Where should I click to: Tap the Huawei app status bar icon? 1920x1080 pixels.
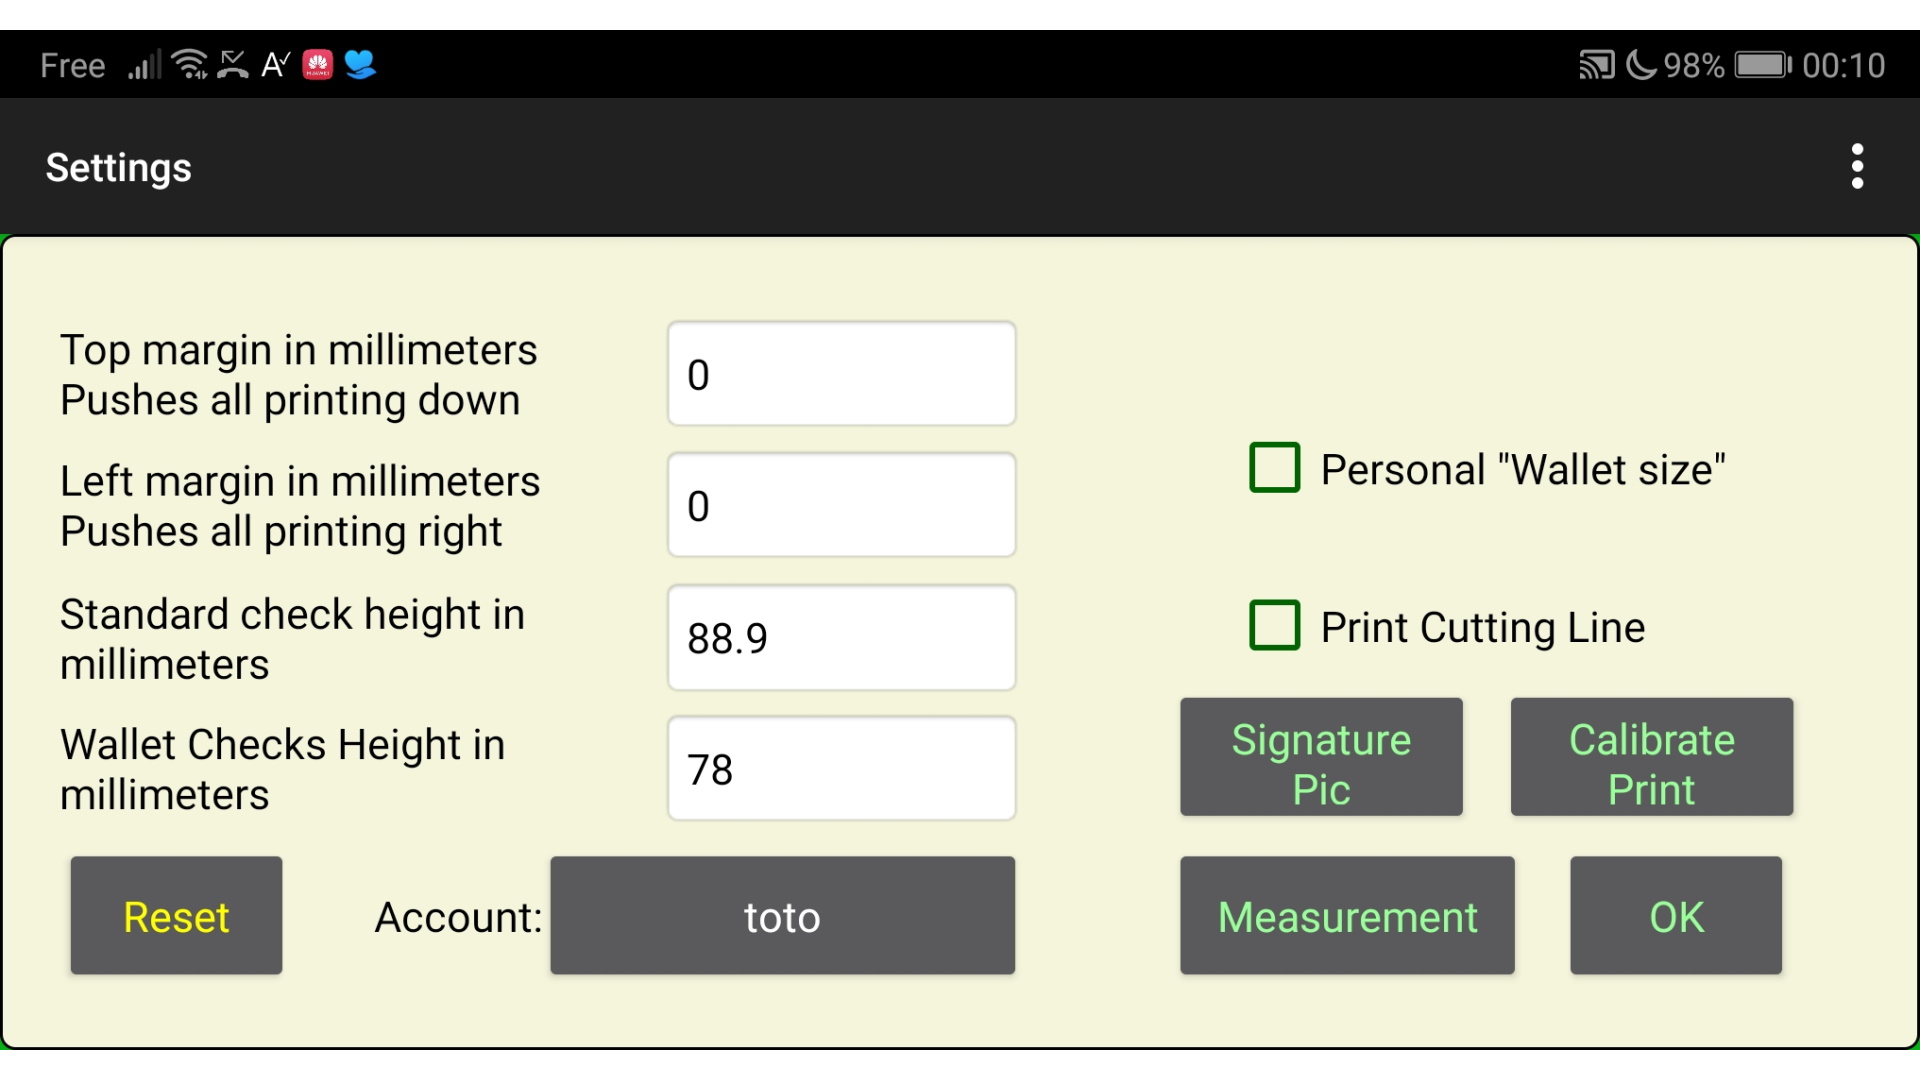click(x=317, y=64)
